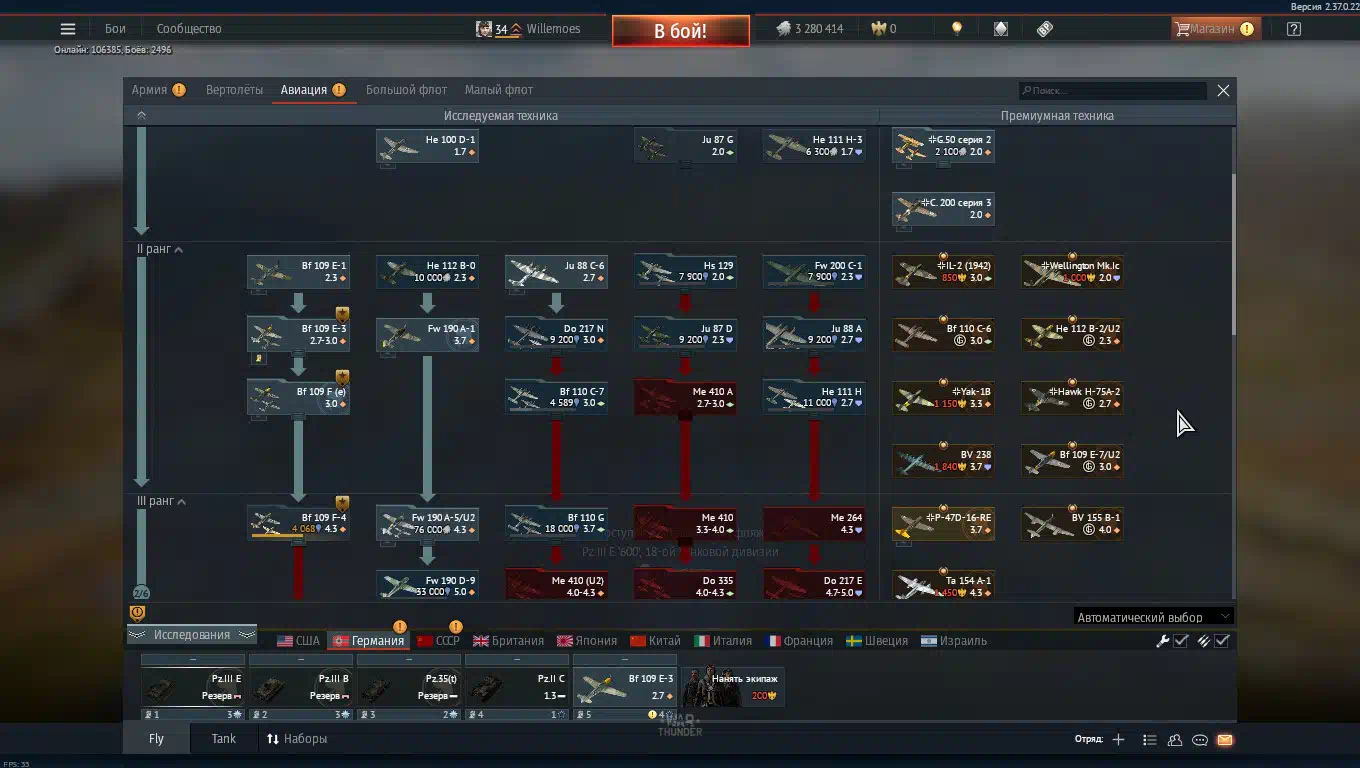Select the He 111 H-3 aircraft

(814, 146)
